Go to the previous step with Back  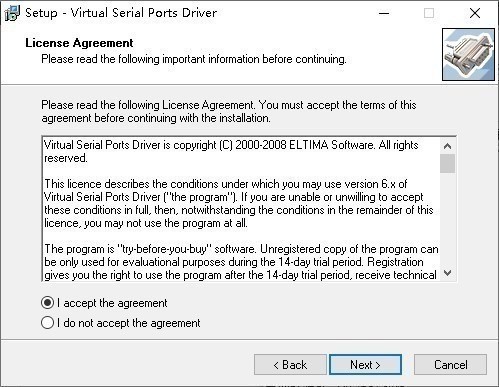coord(290,365)
